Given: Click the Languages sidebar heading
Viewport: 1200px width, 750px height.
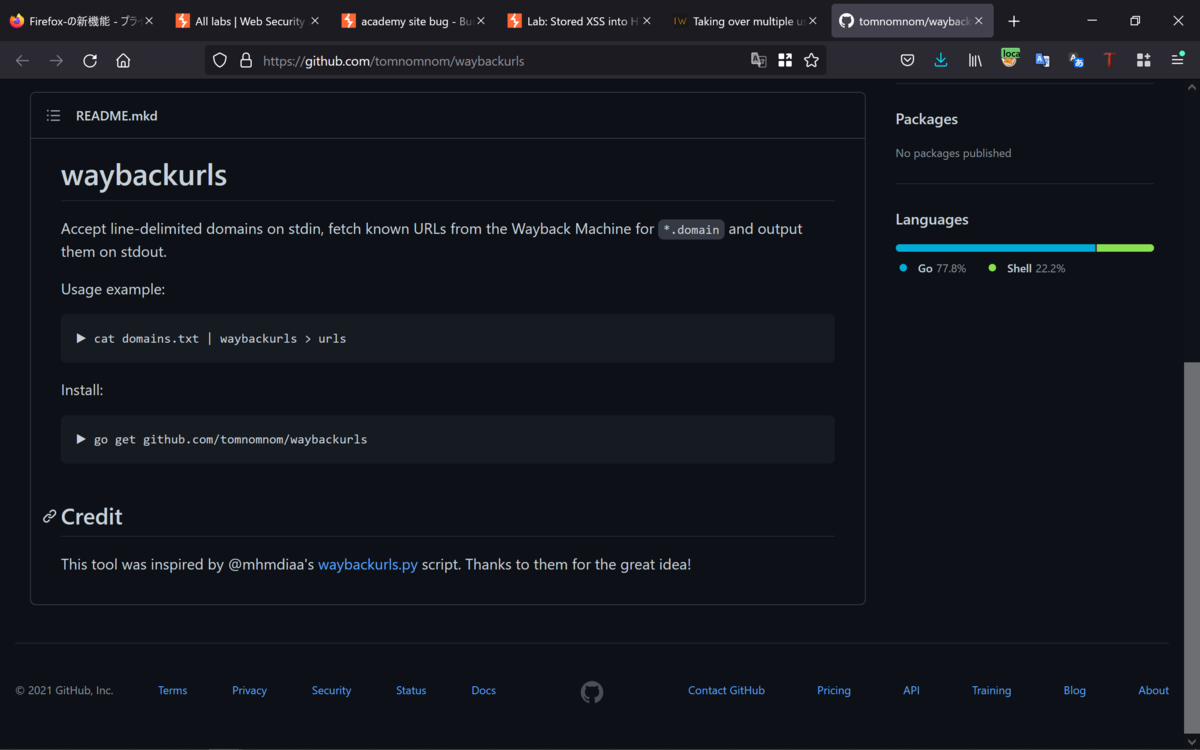Looking at the screenshot, I should [932, 219].
